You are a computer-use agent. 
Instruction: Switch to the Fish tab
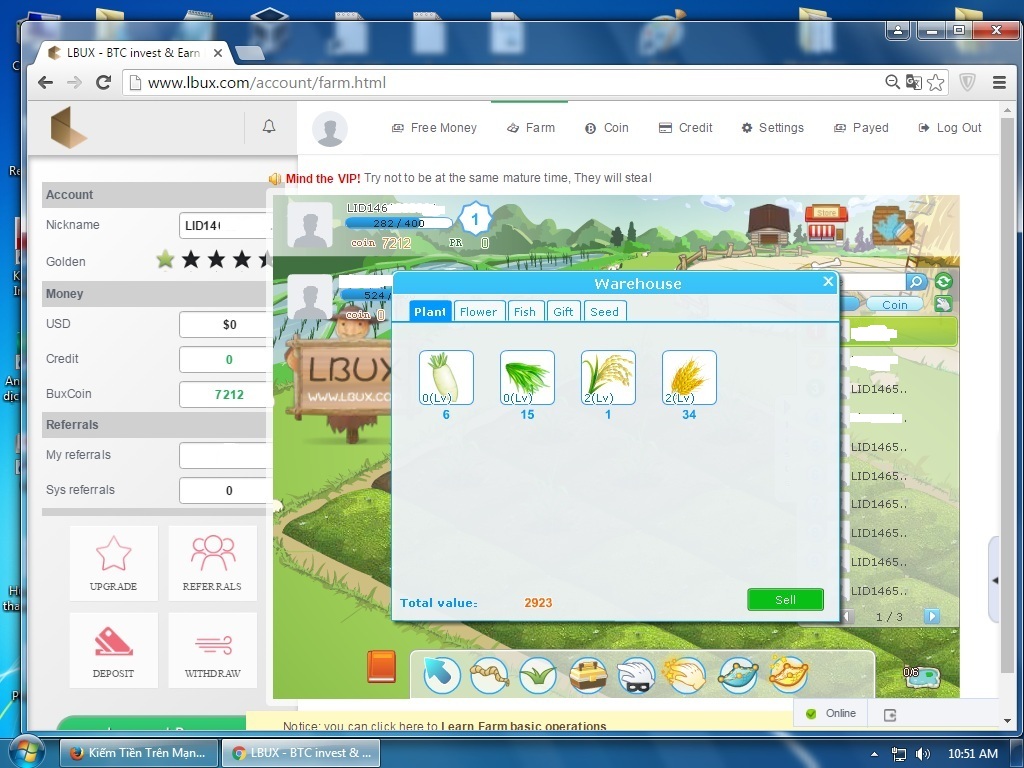[x=524, y=312]
